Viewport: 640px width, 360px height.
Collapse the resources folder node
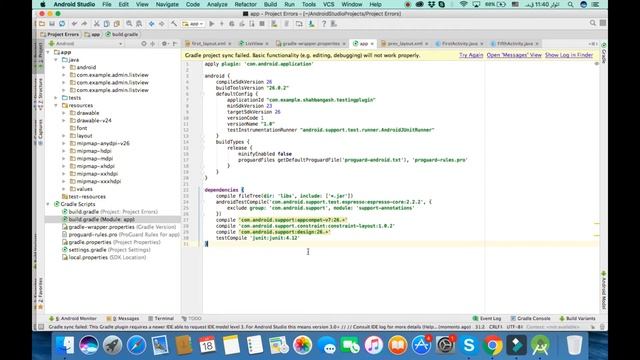(56, 106)
